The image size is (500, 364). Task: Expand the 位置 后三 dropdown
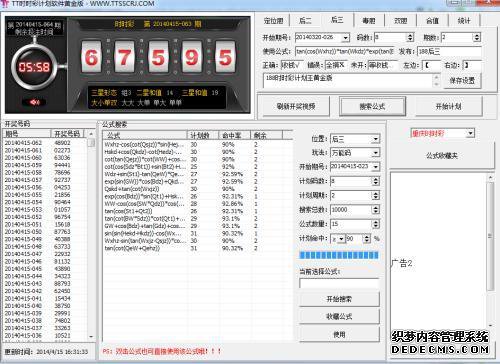(x=376, y=139)
